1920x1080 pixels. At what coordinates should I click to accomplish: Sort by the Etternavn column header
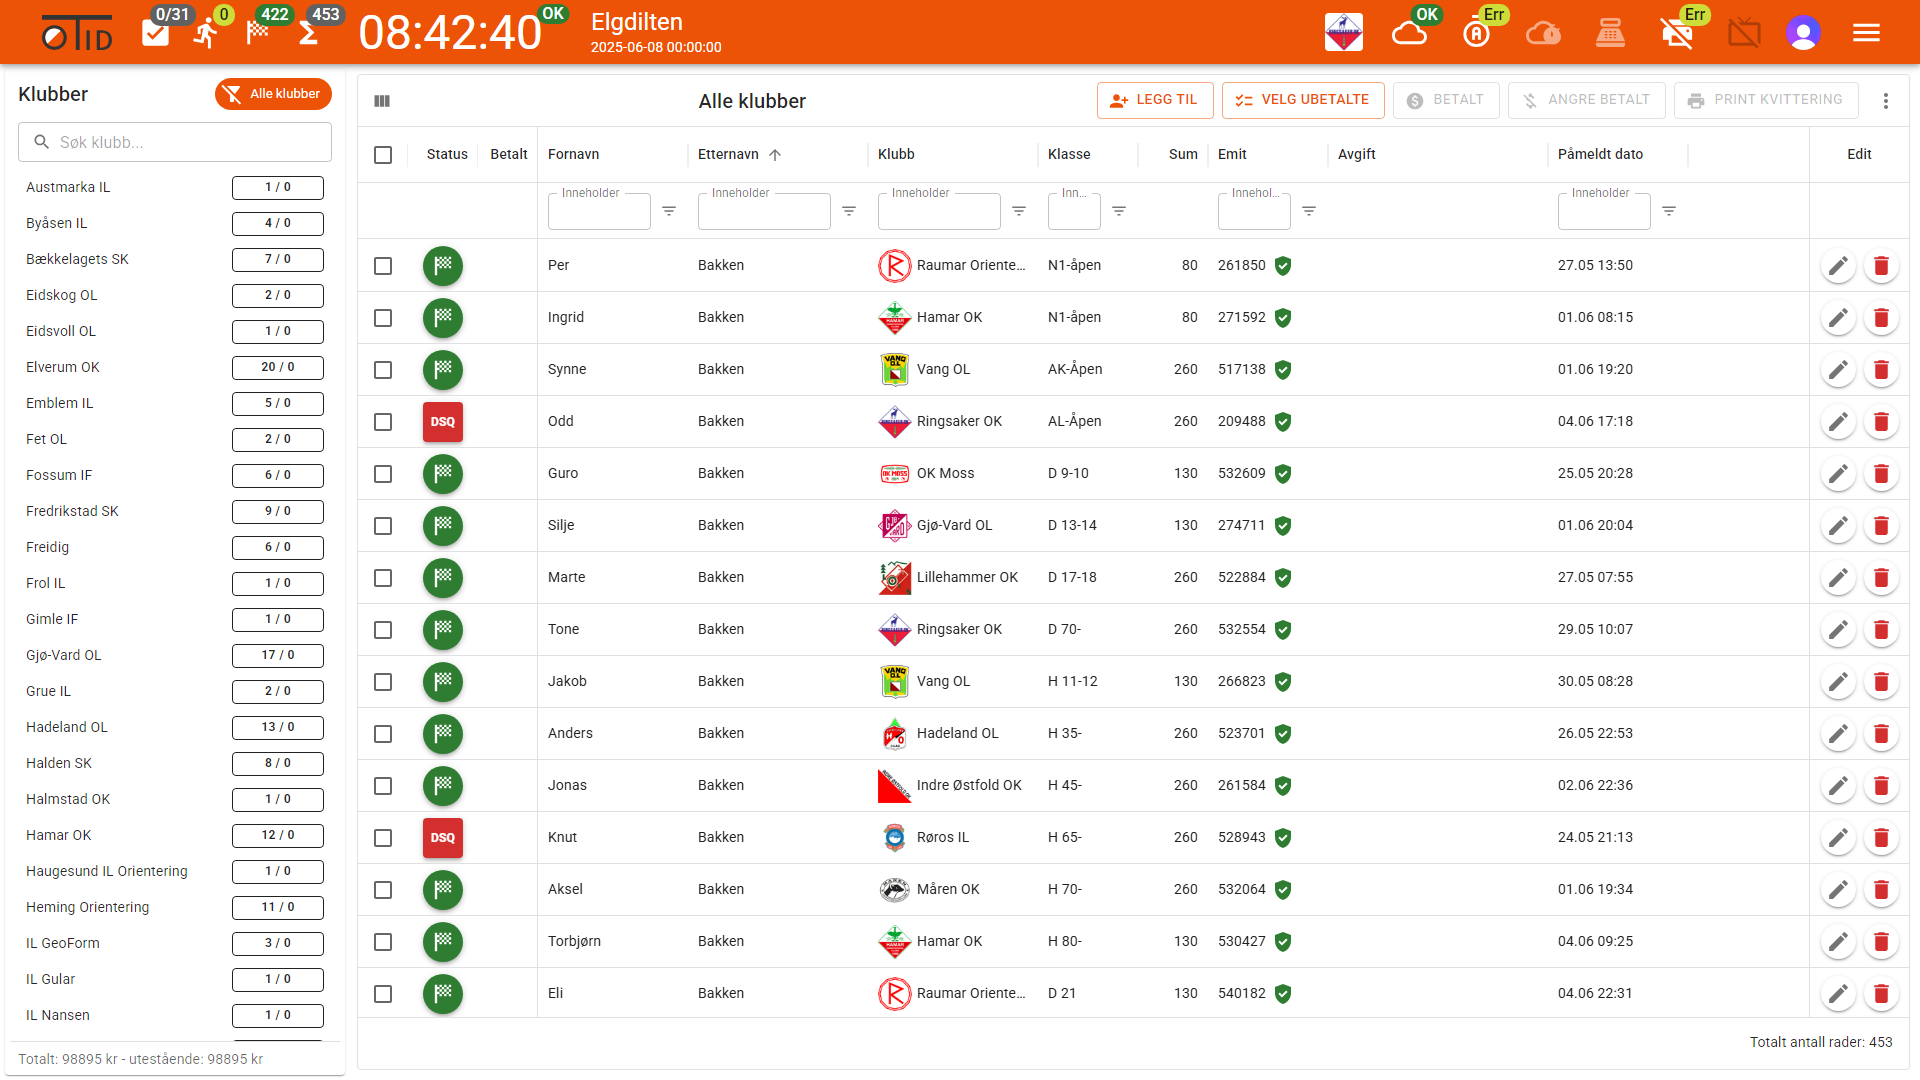729,154
